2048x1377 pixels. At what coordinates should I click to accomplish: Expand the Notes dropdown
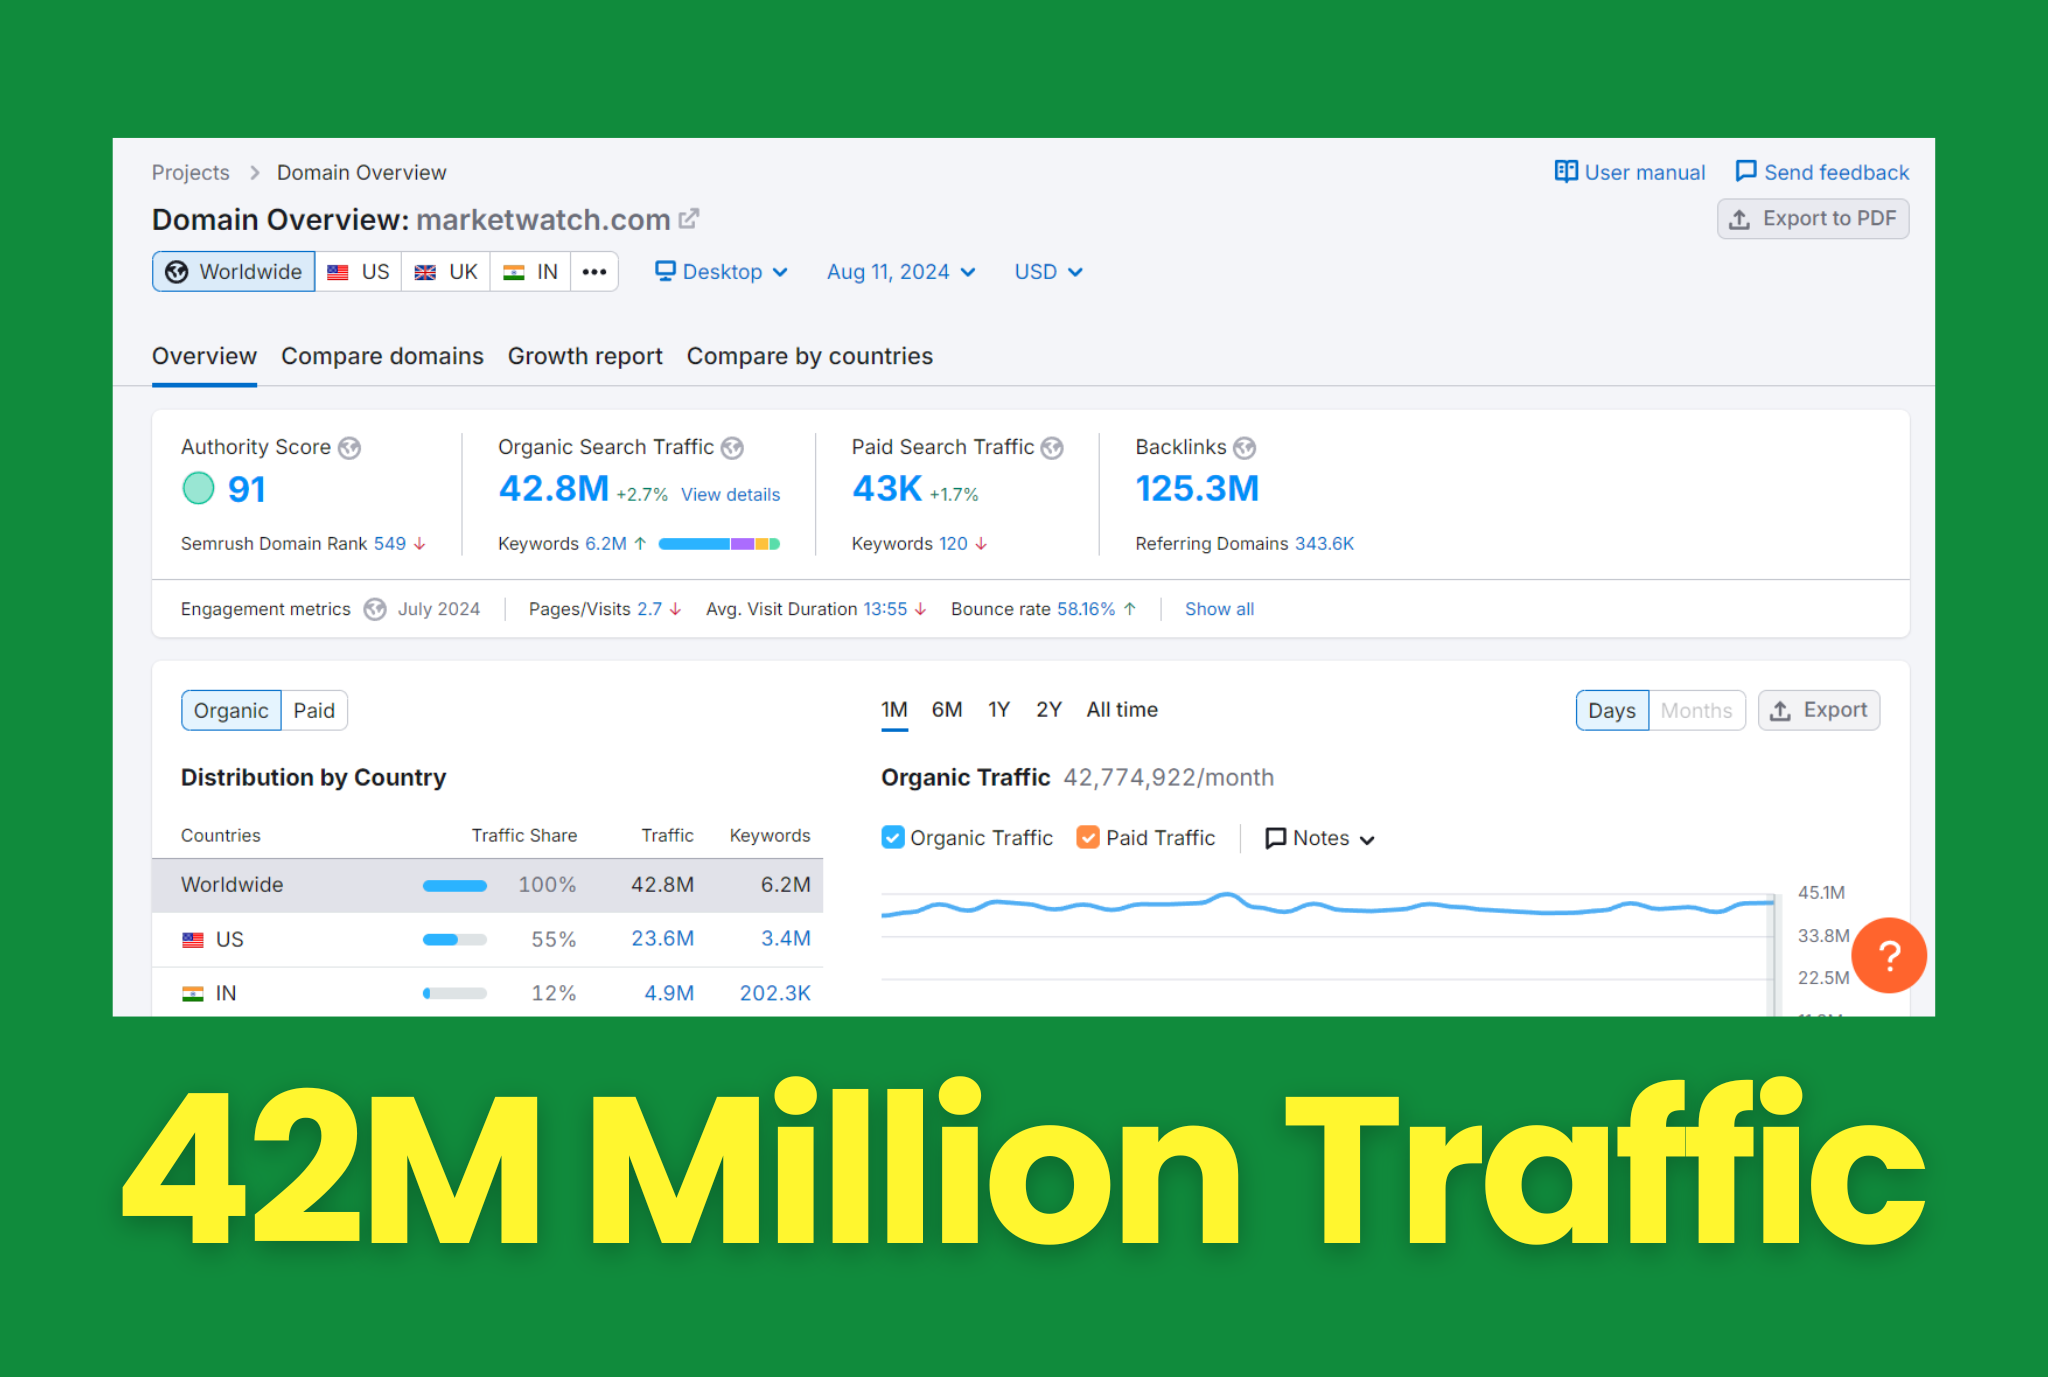coord(1320,838)
